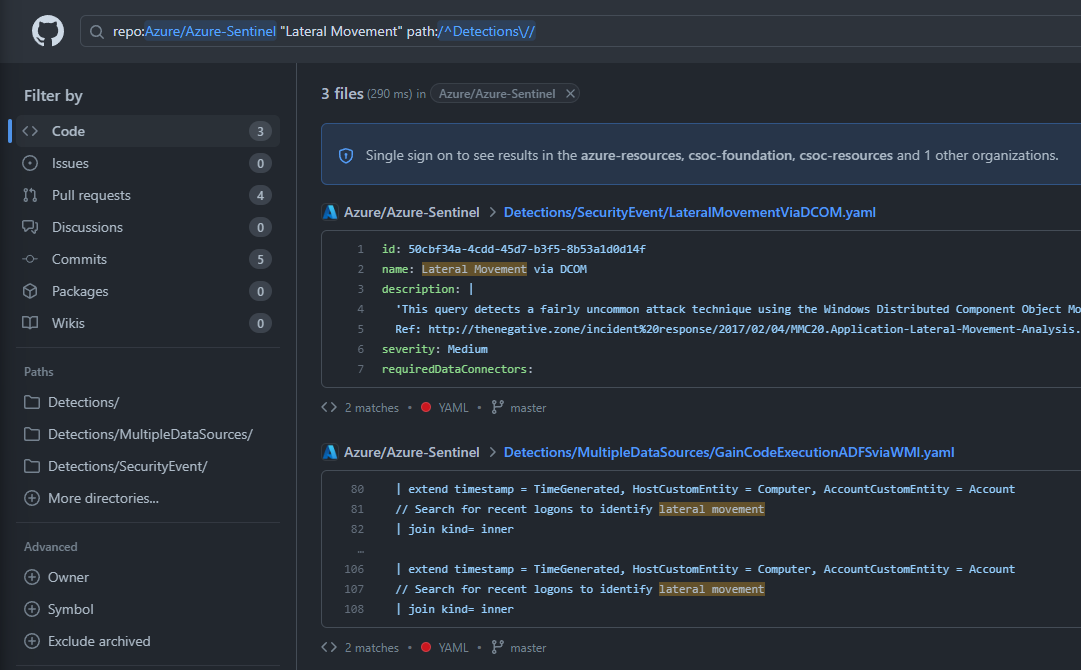Click the 'severity: Medium' code line
The height and width of the screenshot is (670, 1081).
coord(434,349)
